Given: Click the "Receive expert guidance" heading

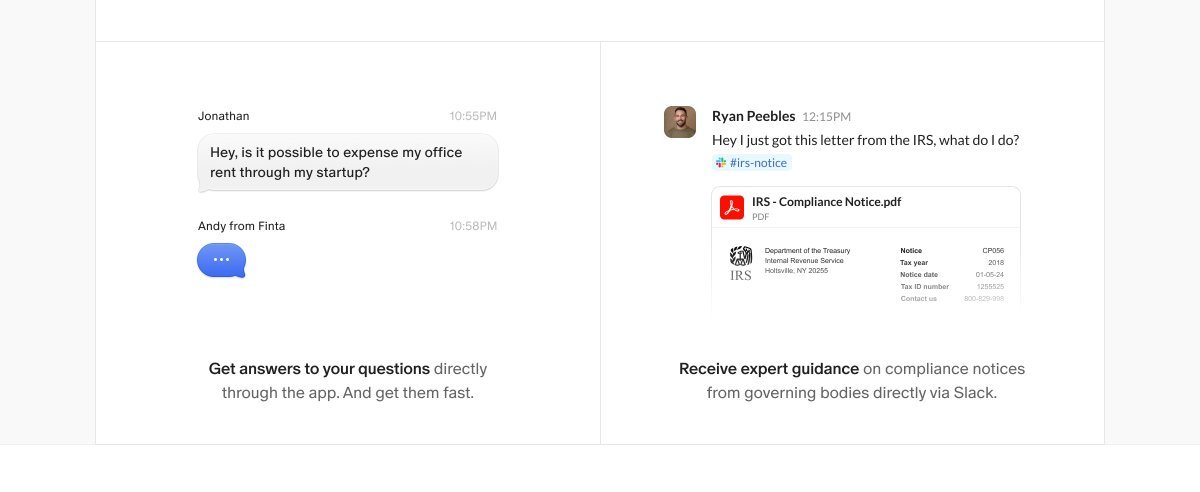Looking at the screenshot, I should click(x=768, y=369).
